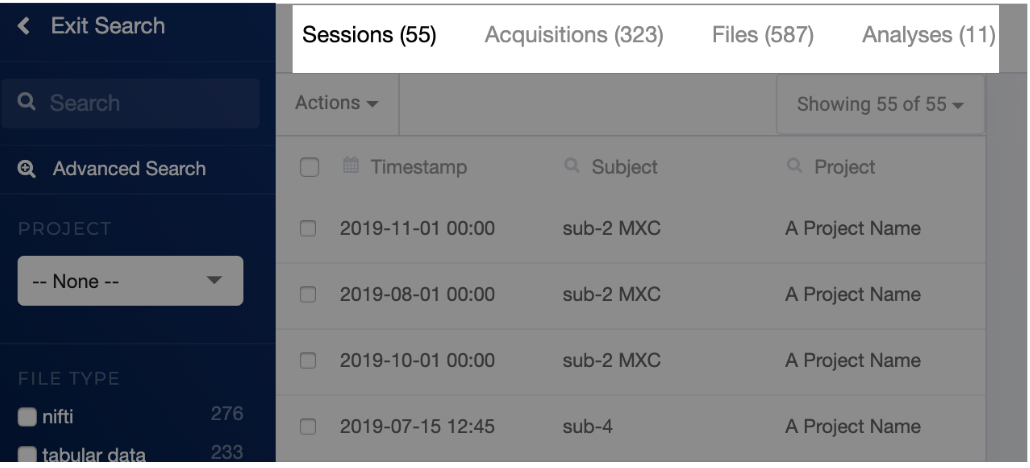Toggle the select-all checkbox in the header row

pos(309,168)
